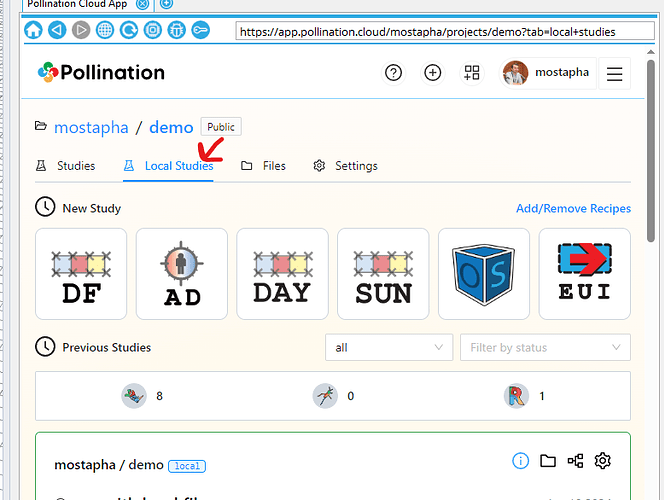Screen dimensions: 664x500
Task: Start a DF daylight factor recipe study
Action: point(81,274)
